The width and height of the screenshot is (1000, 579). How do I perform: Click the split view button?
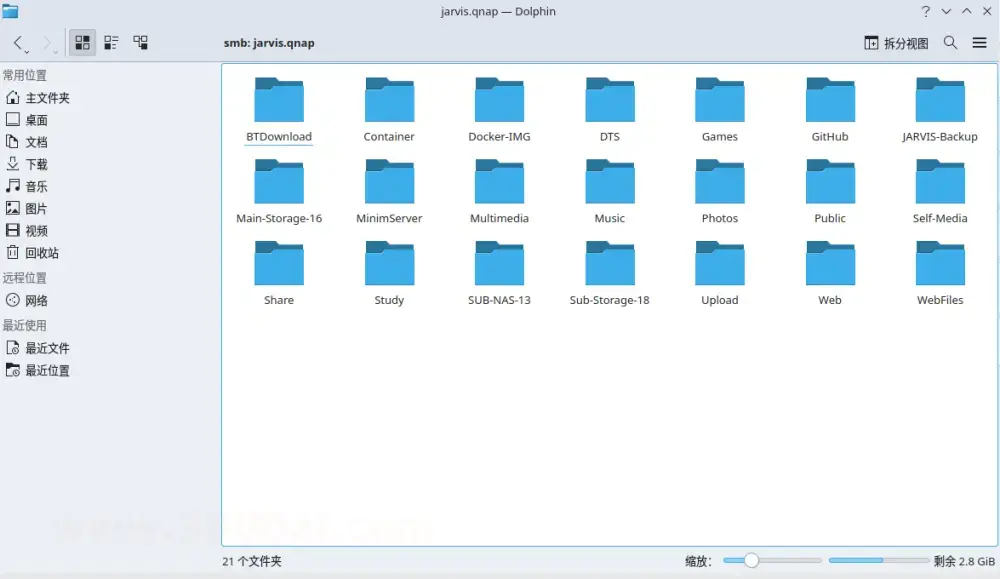point(896,43)
